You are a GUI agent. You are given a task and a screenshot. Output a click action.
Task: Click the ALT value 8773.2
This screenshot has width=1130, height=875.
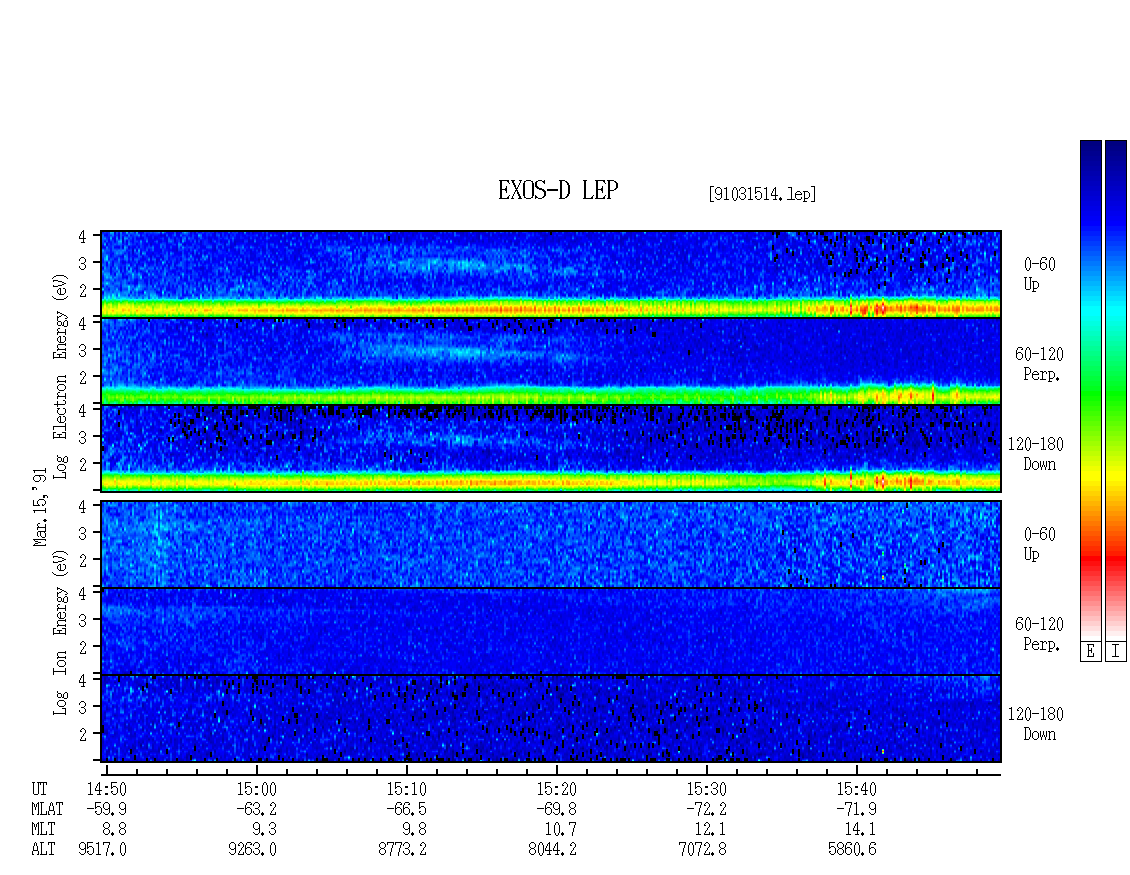pyautogui.click(x=402, y=850)
